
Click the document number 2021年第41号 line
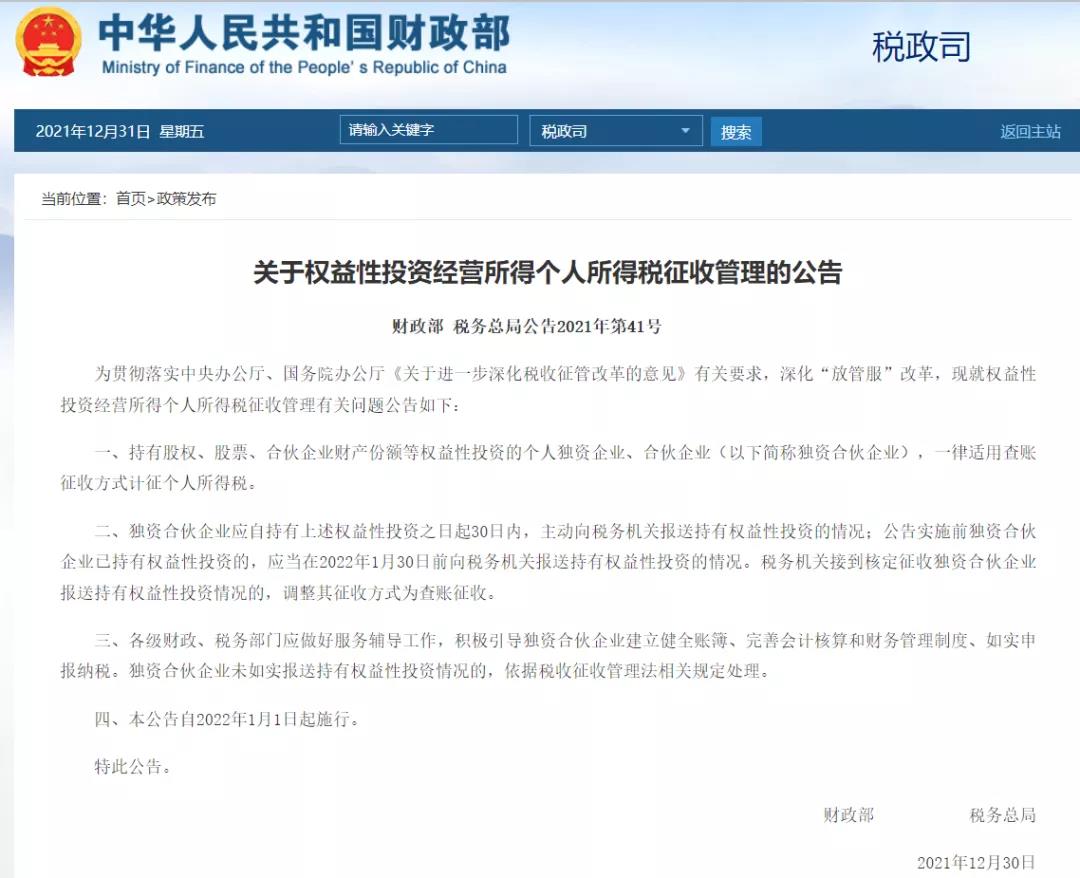point(527,326)
